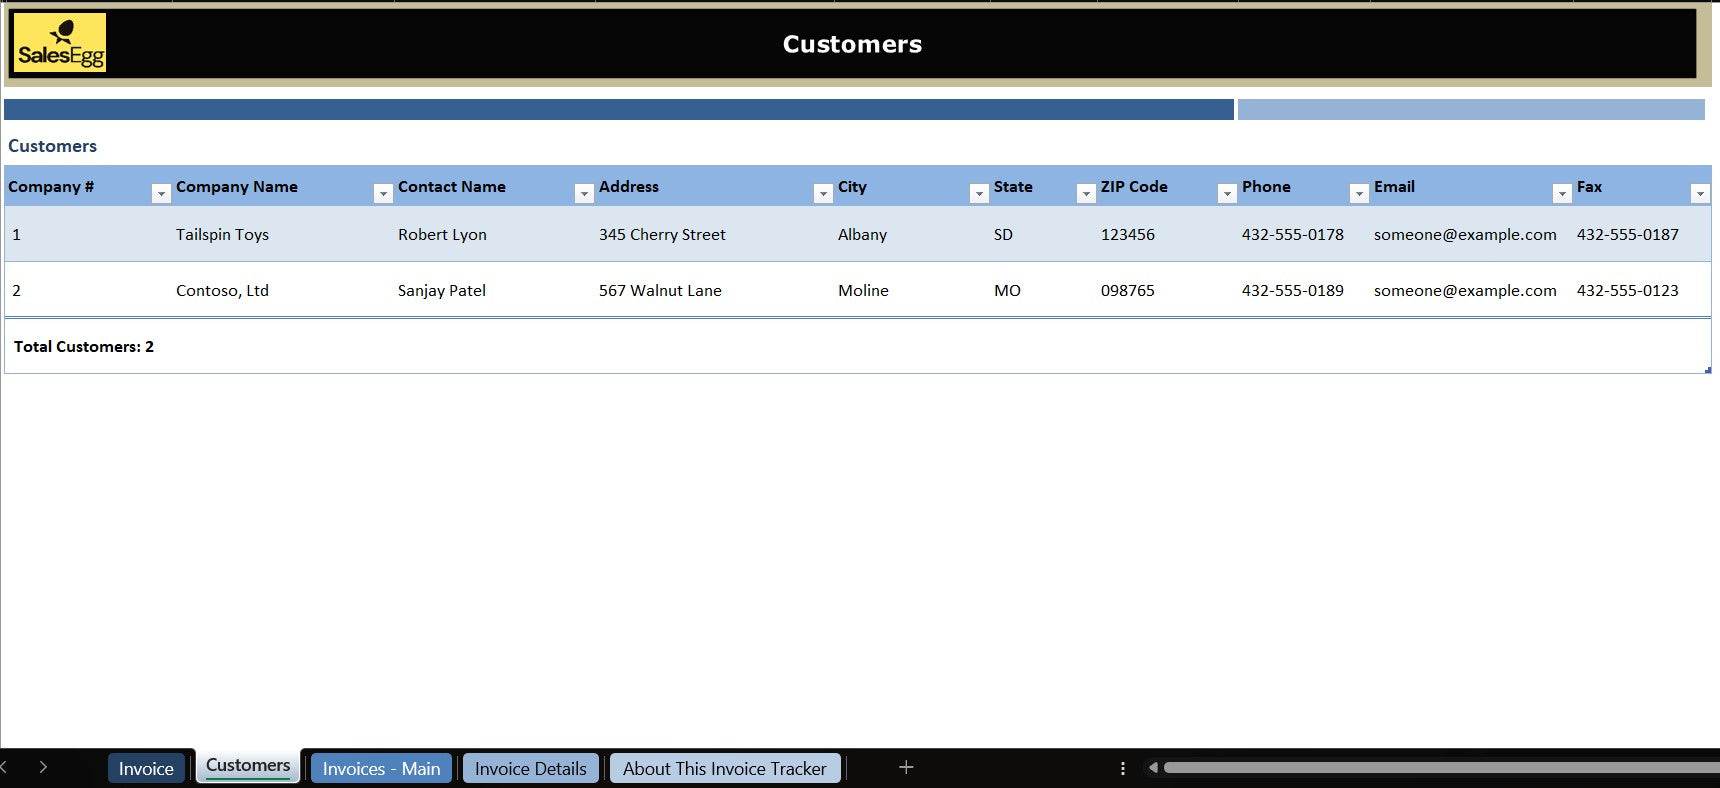The image size is (1720, 788).
Task: Click the SalesEgg logo
Action: pyautogui.click(x=60, y=43)
